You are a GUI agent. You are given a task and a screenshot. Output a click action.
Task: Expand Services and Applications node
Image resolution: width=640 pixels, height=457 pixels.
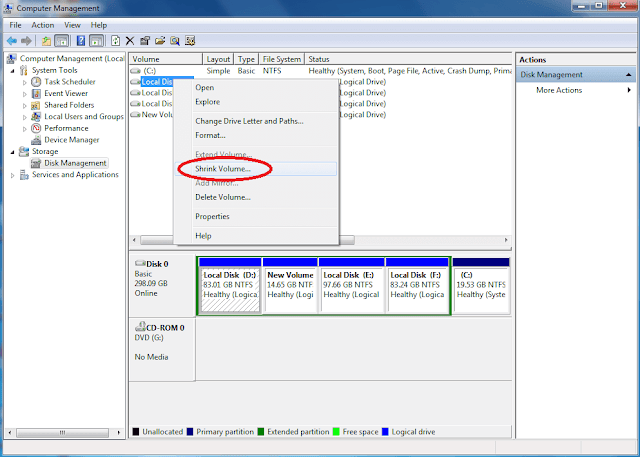(13, 175)
